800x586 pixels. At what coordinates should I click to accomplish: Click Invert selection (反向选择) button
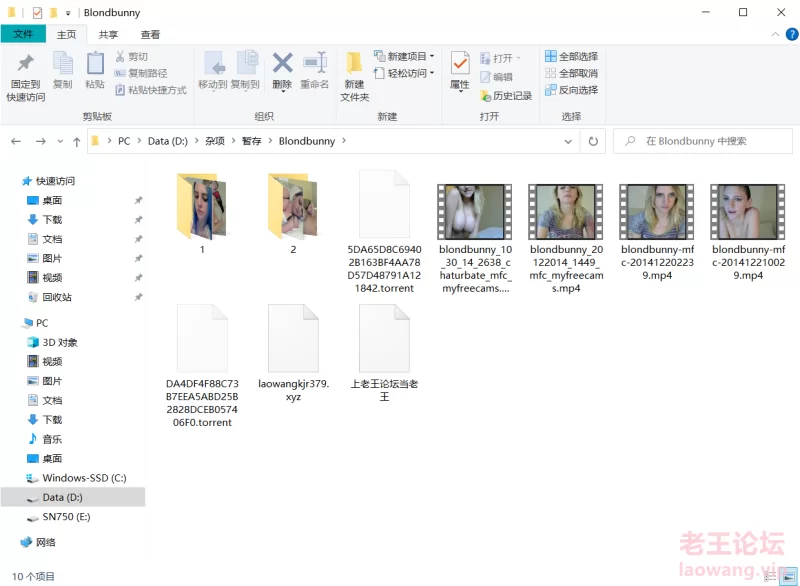(571, 90)
